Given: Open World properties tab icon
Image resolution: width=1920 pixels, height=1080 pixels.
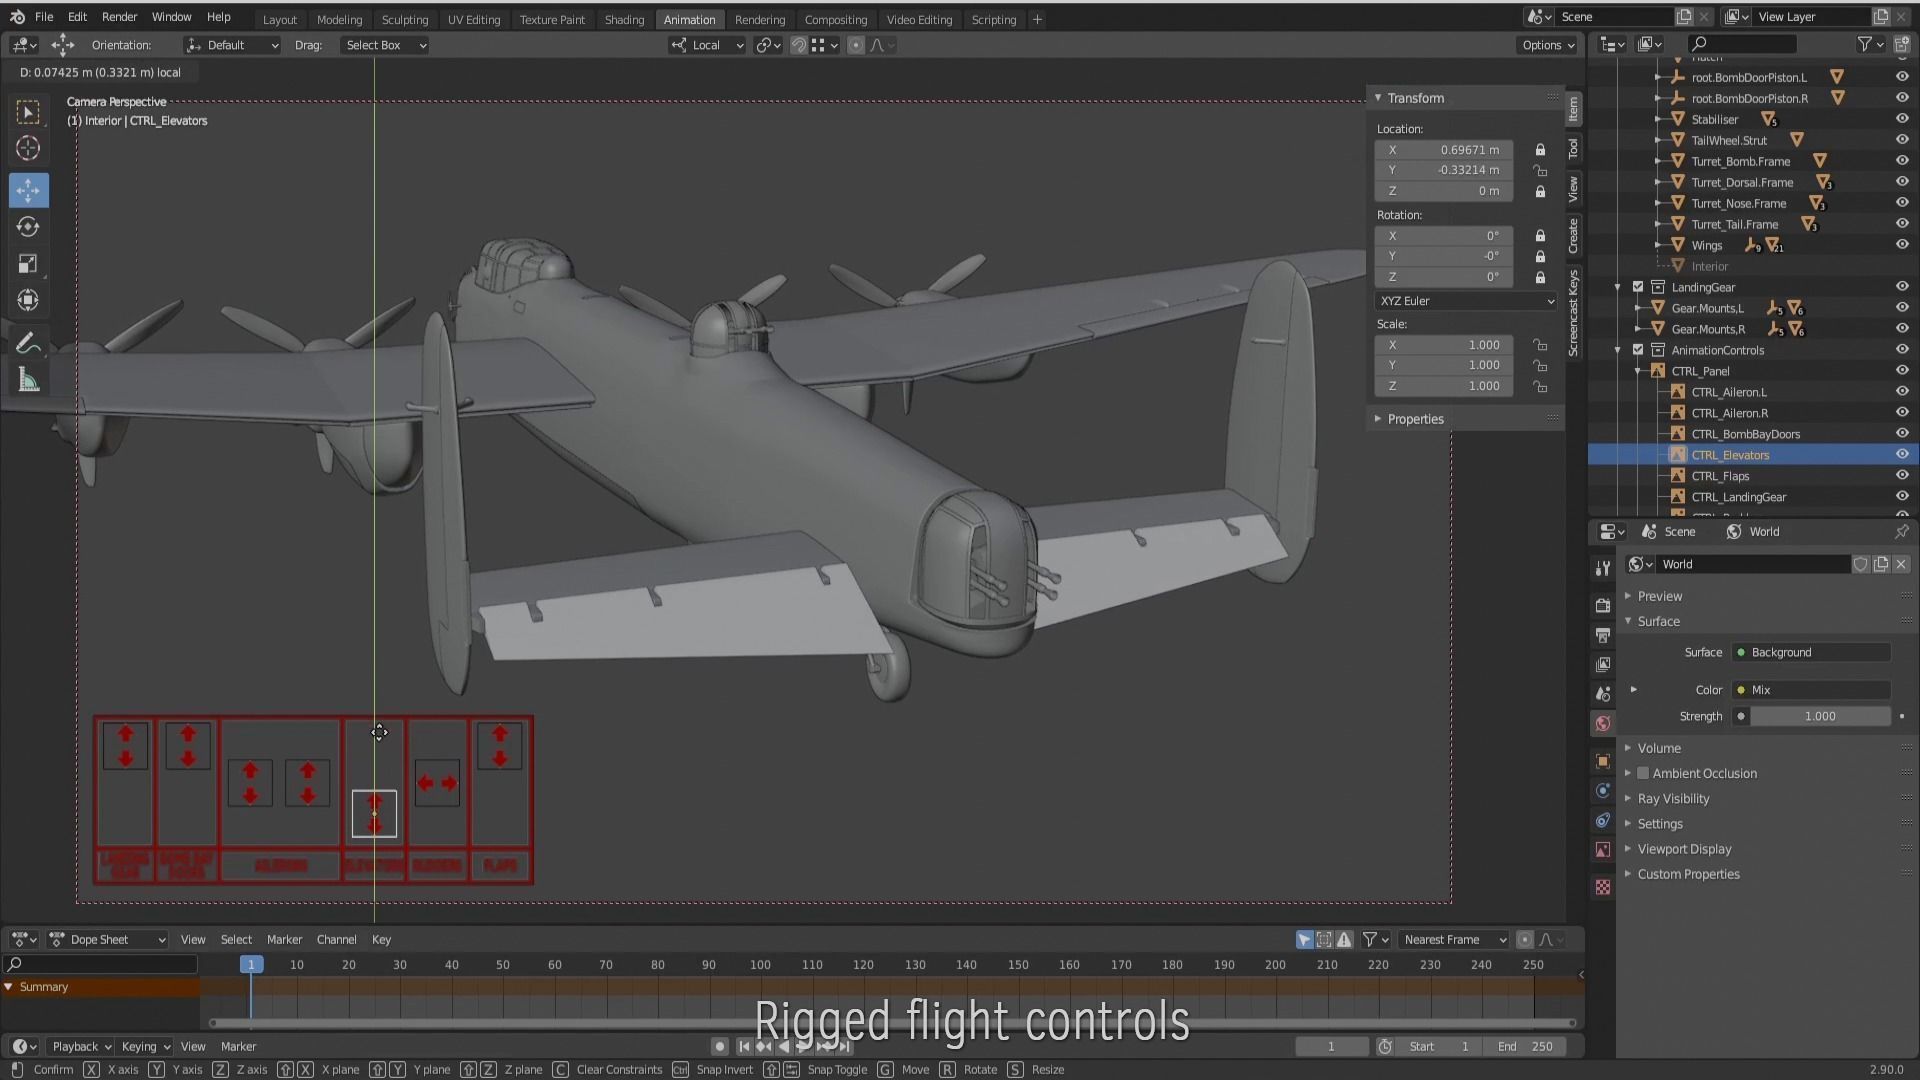Looking at the screenshot, I should click(1603, 723).
